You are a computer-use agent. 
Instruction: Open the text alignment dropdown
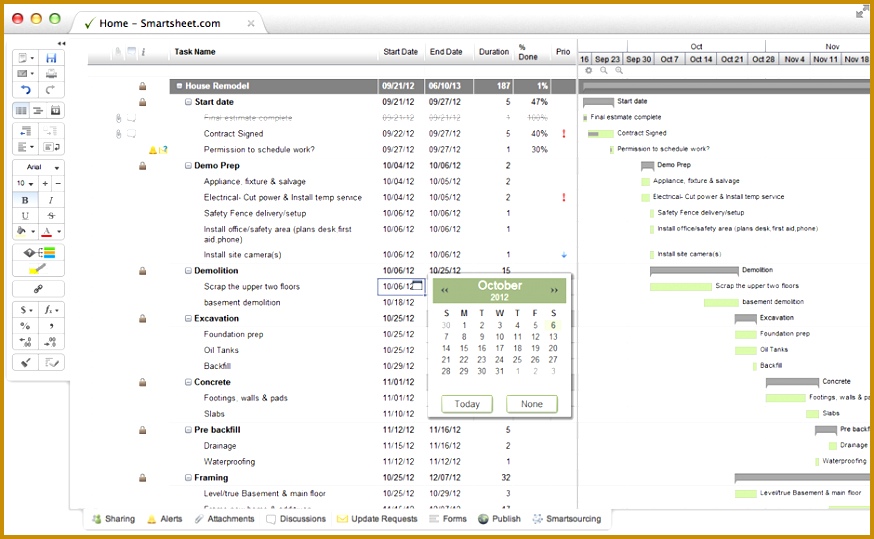[26, 147]
